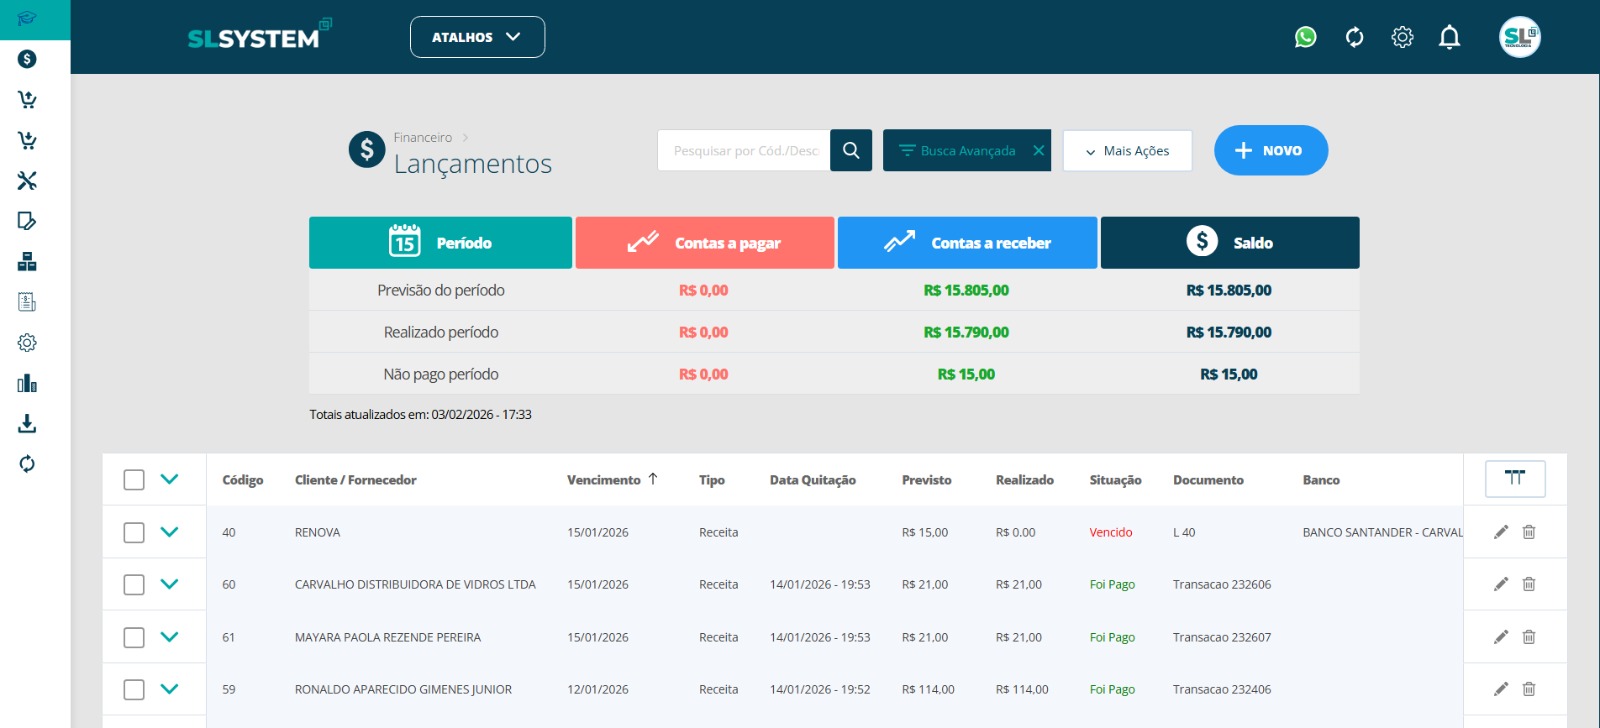This screenshot has width=1600, height=728.
Task: Select the Contas a receber tab
Action: (x=967, y=243)
